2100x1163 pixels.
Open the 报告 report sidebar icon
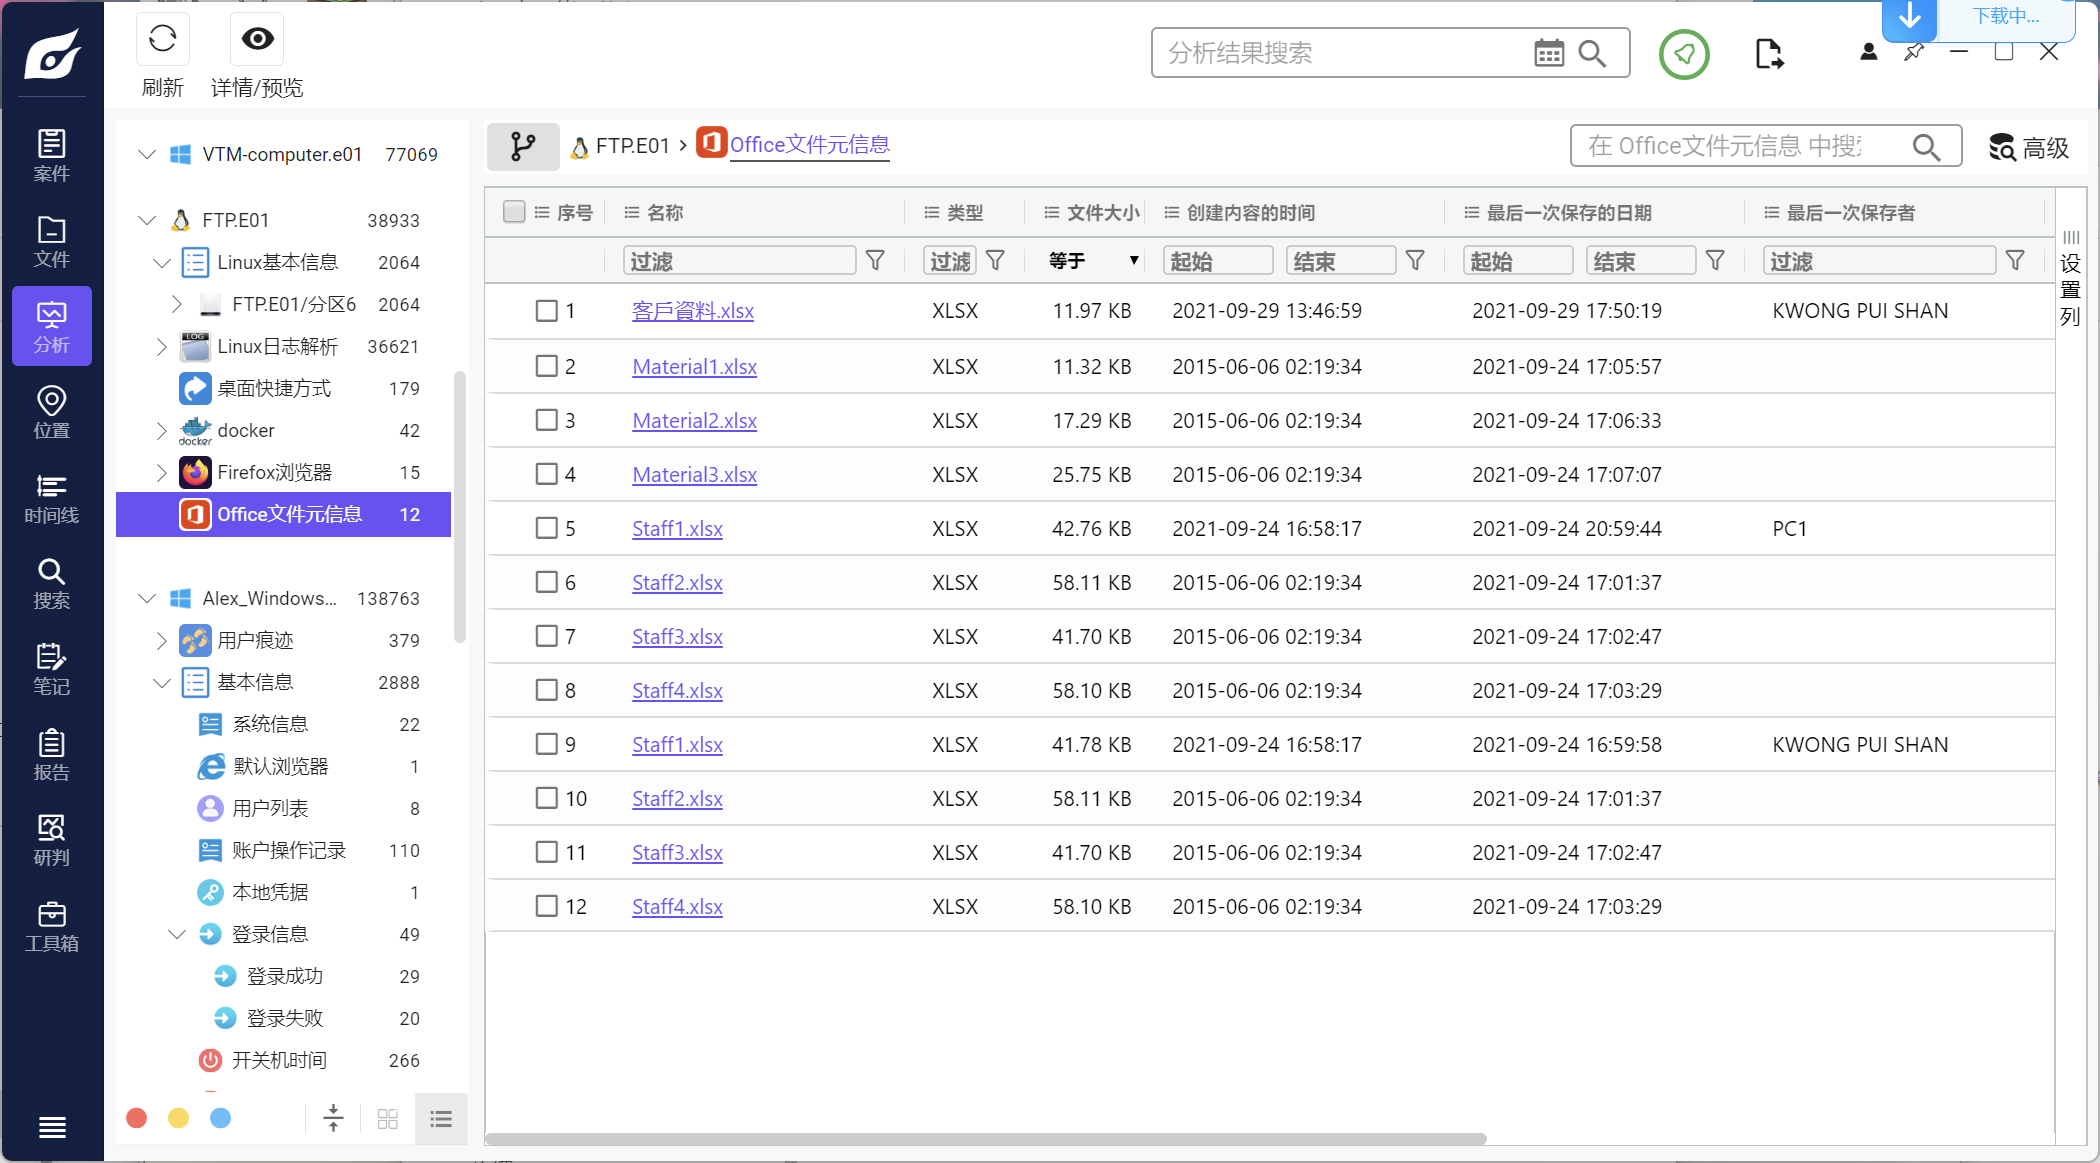click(x=51, y=754)
